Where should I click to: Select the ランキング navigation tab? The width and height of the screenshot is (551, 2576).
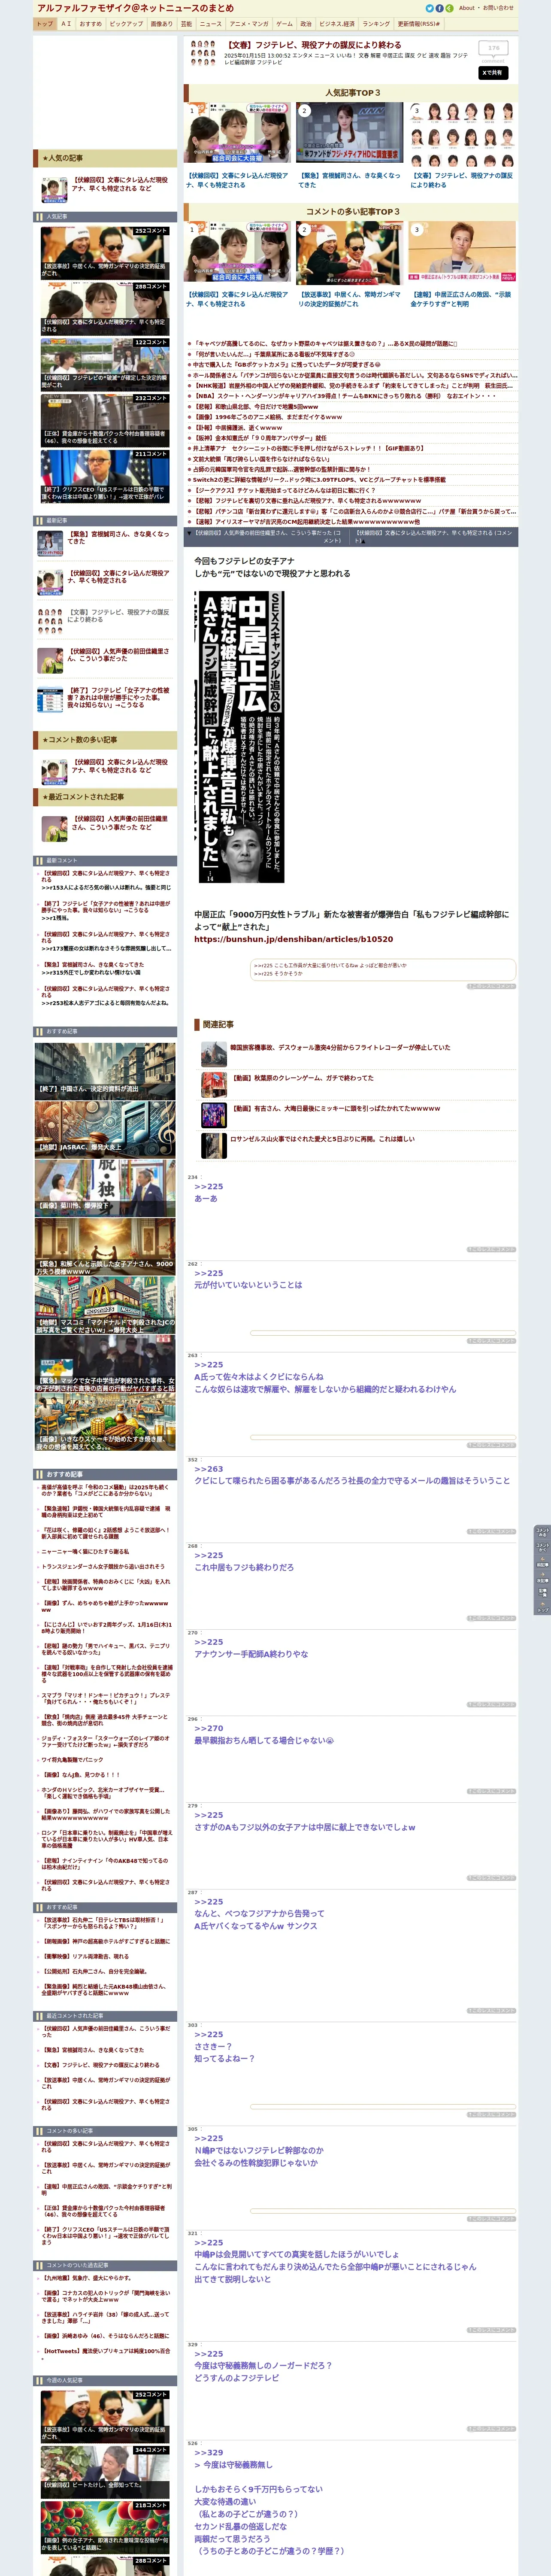(376, 23)
